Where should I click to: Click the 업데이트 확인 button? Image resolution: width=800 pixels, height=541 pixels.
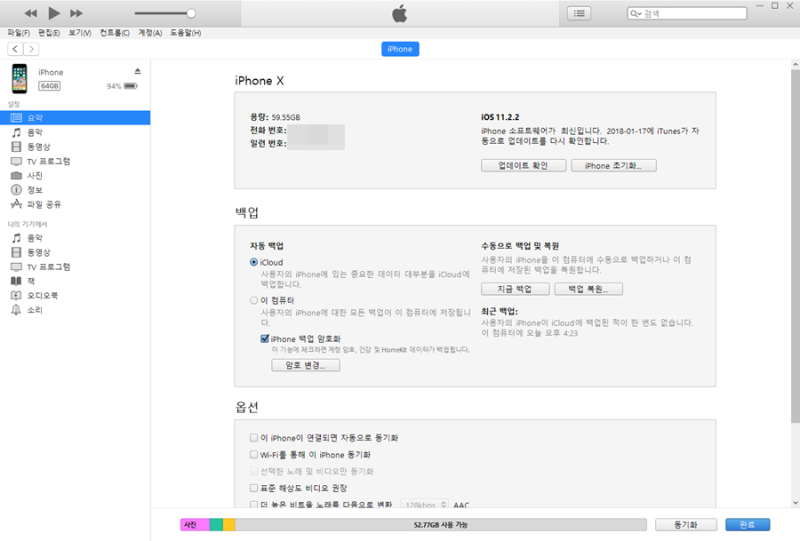tap(523, 166)
